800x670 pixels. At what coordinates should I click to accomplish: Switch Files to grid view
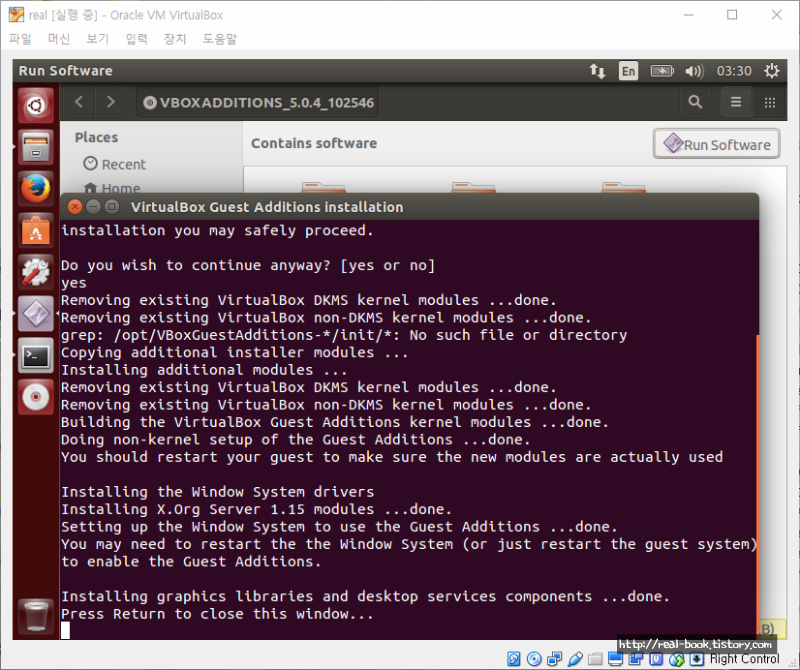coord(770,103)
